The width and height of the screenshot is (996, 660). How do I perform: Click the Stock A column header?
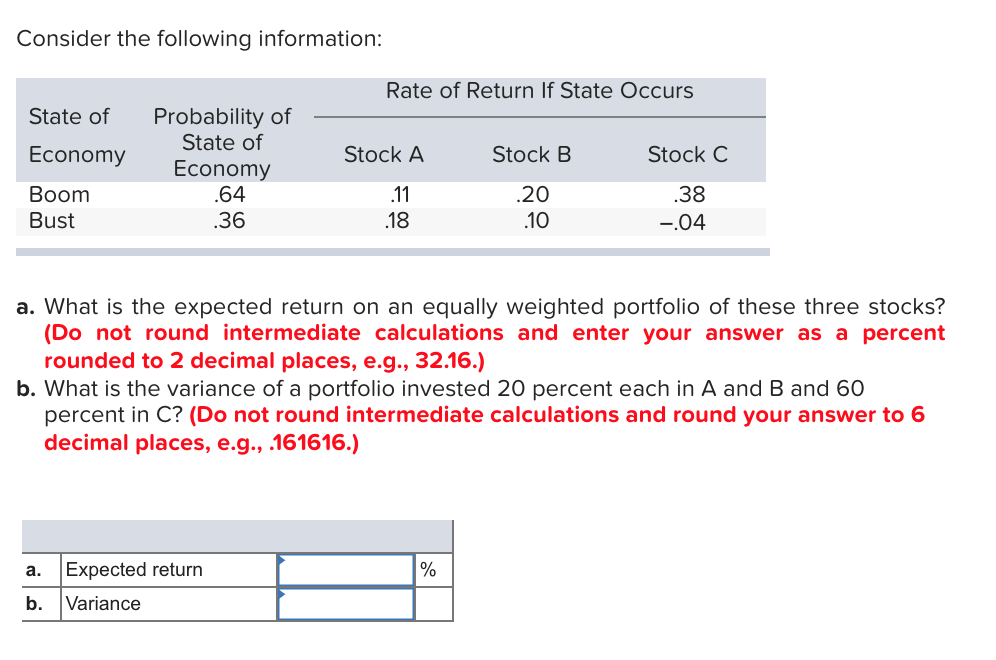[x=383, y=154]
